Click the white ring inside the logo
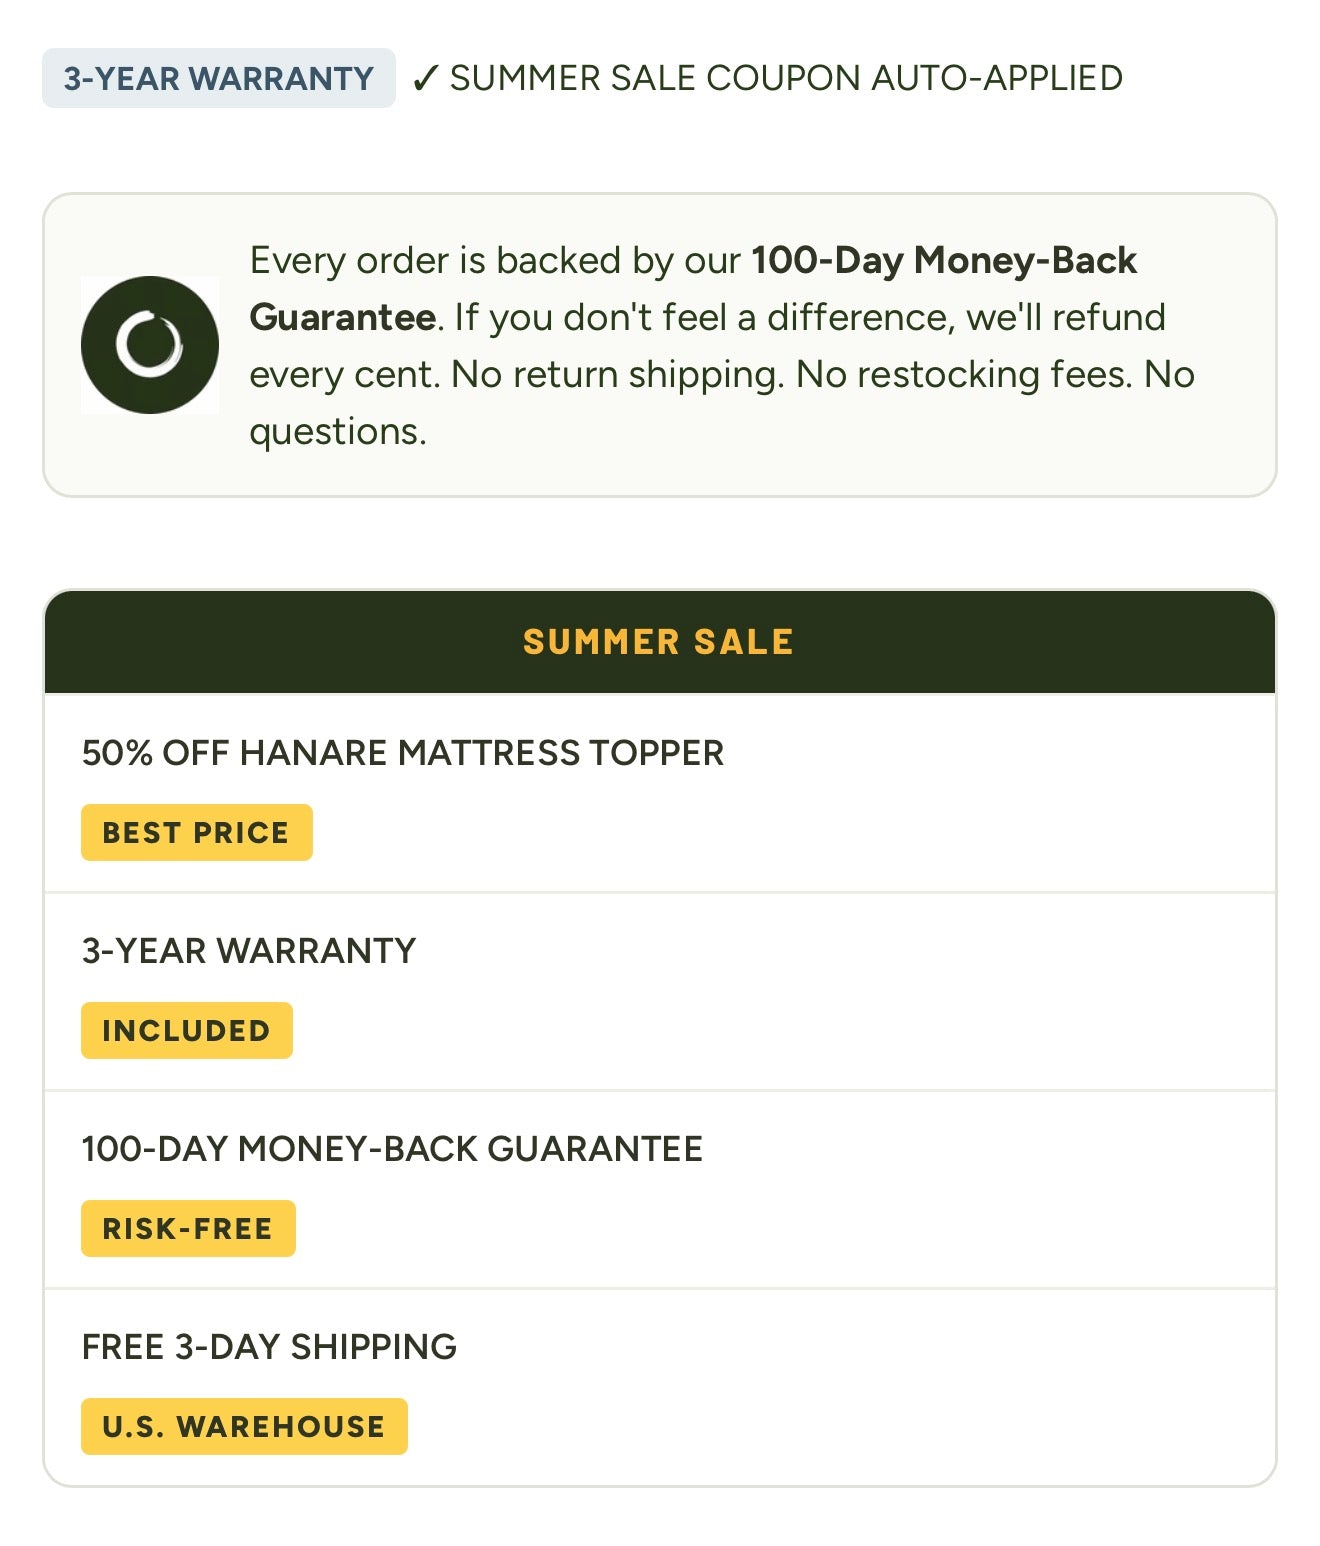 (150, 344)
